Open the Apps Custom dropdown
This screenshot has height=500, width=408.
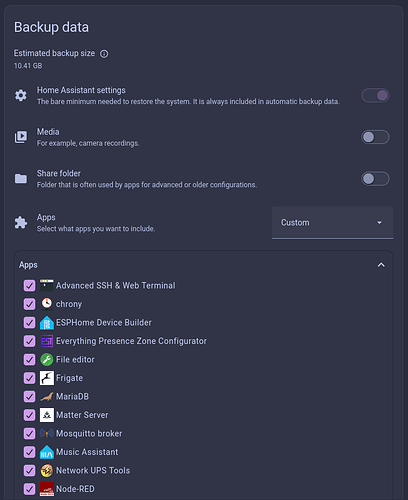click(x=332, y=223)
